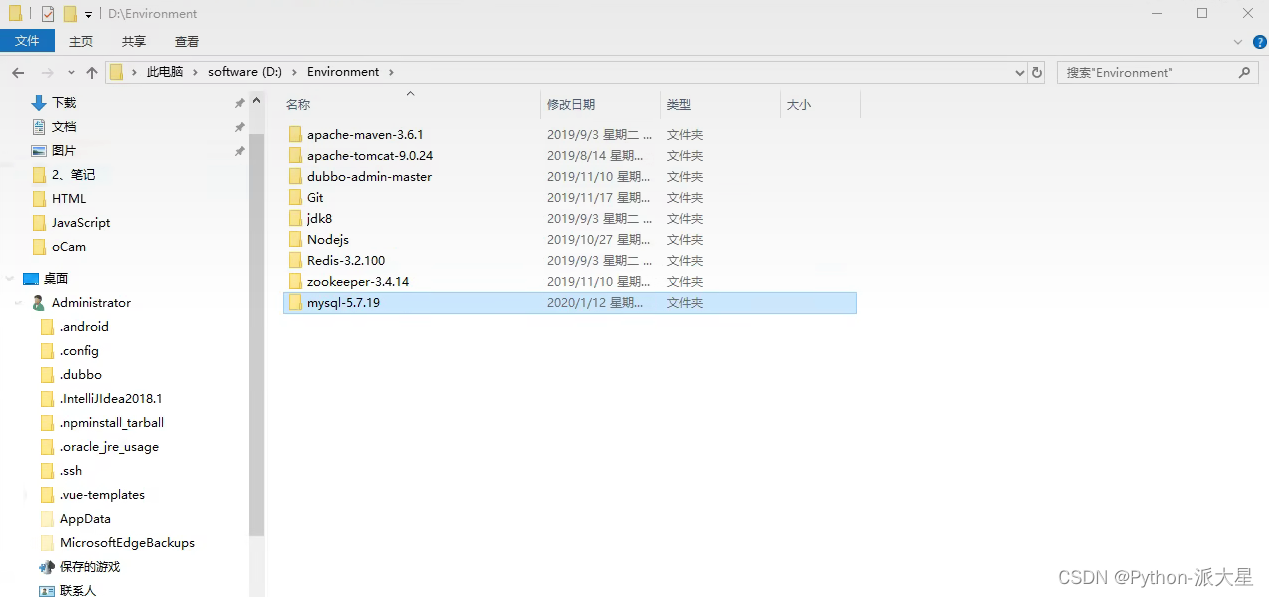
Task: Expand chevron after Environment breadcrumb
Action: [x=391, y=72]
